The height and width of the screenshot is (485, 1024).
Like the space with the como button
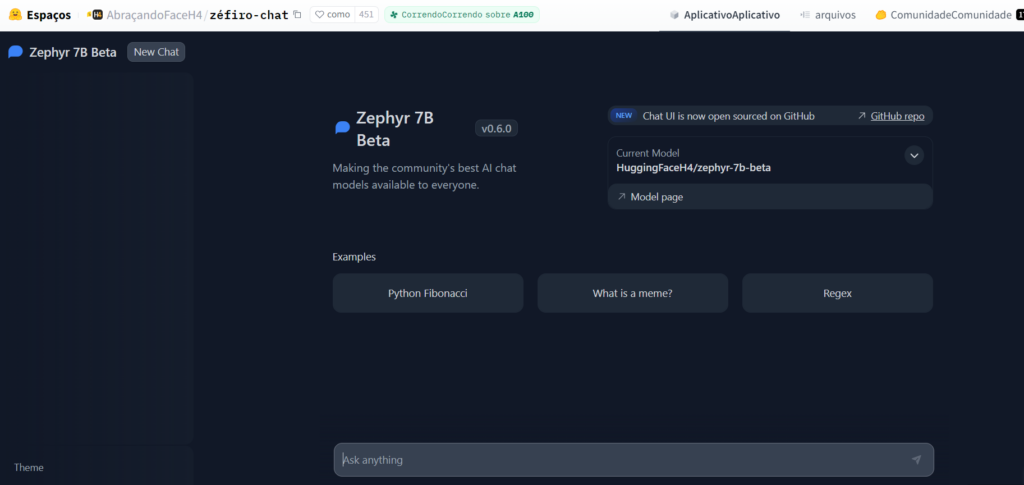click(x=332, y=14)
